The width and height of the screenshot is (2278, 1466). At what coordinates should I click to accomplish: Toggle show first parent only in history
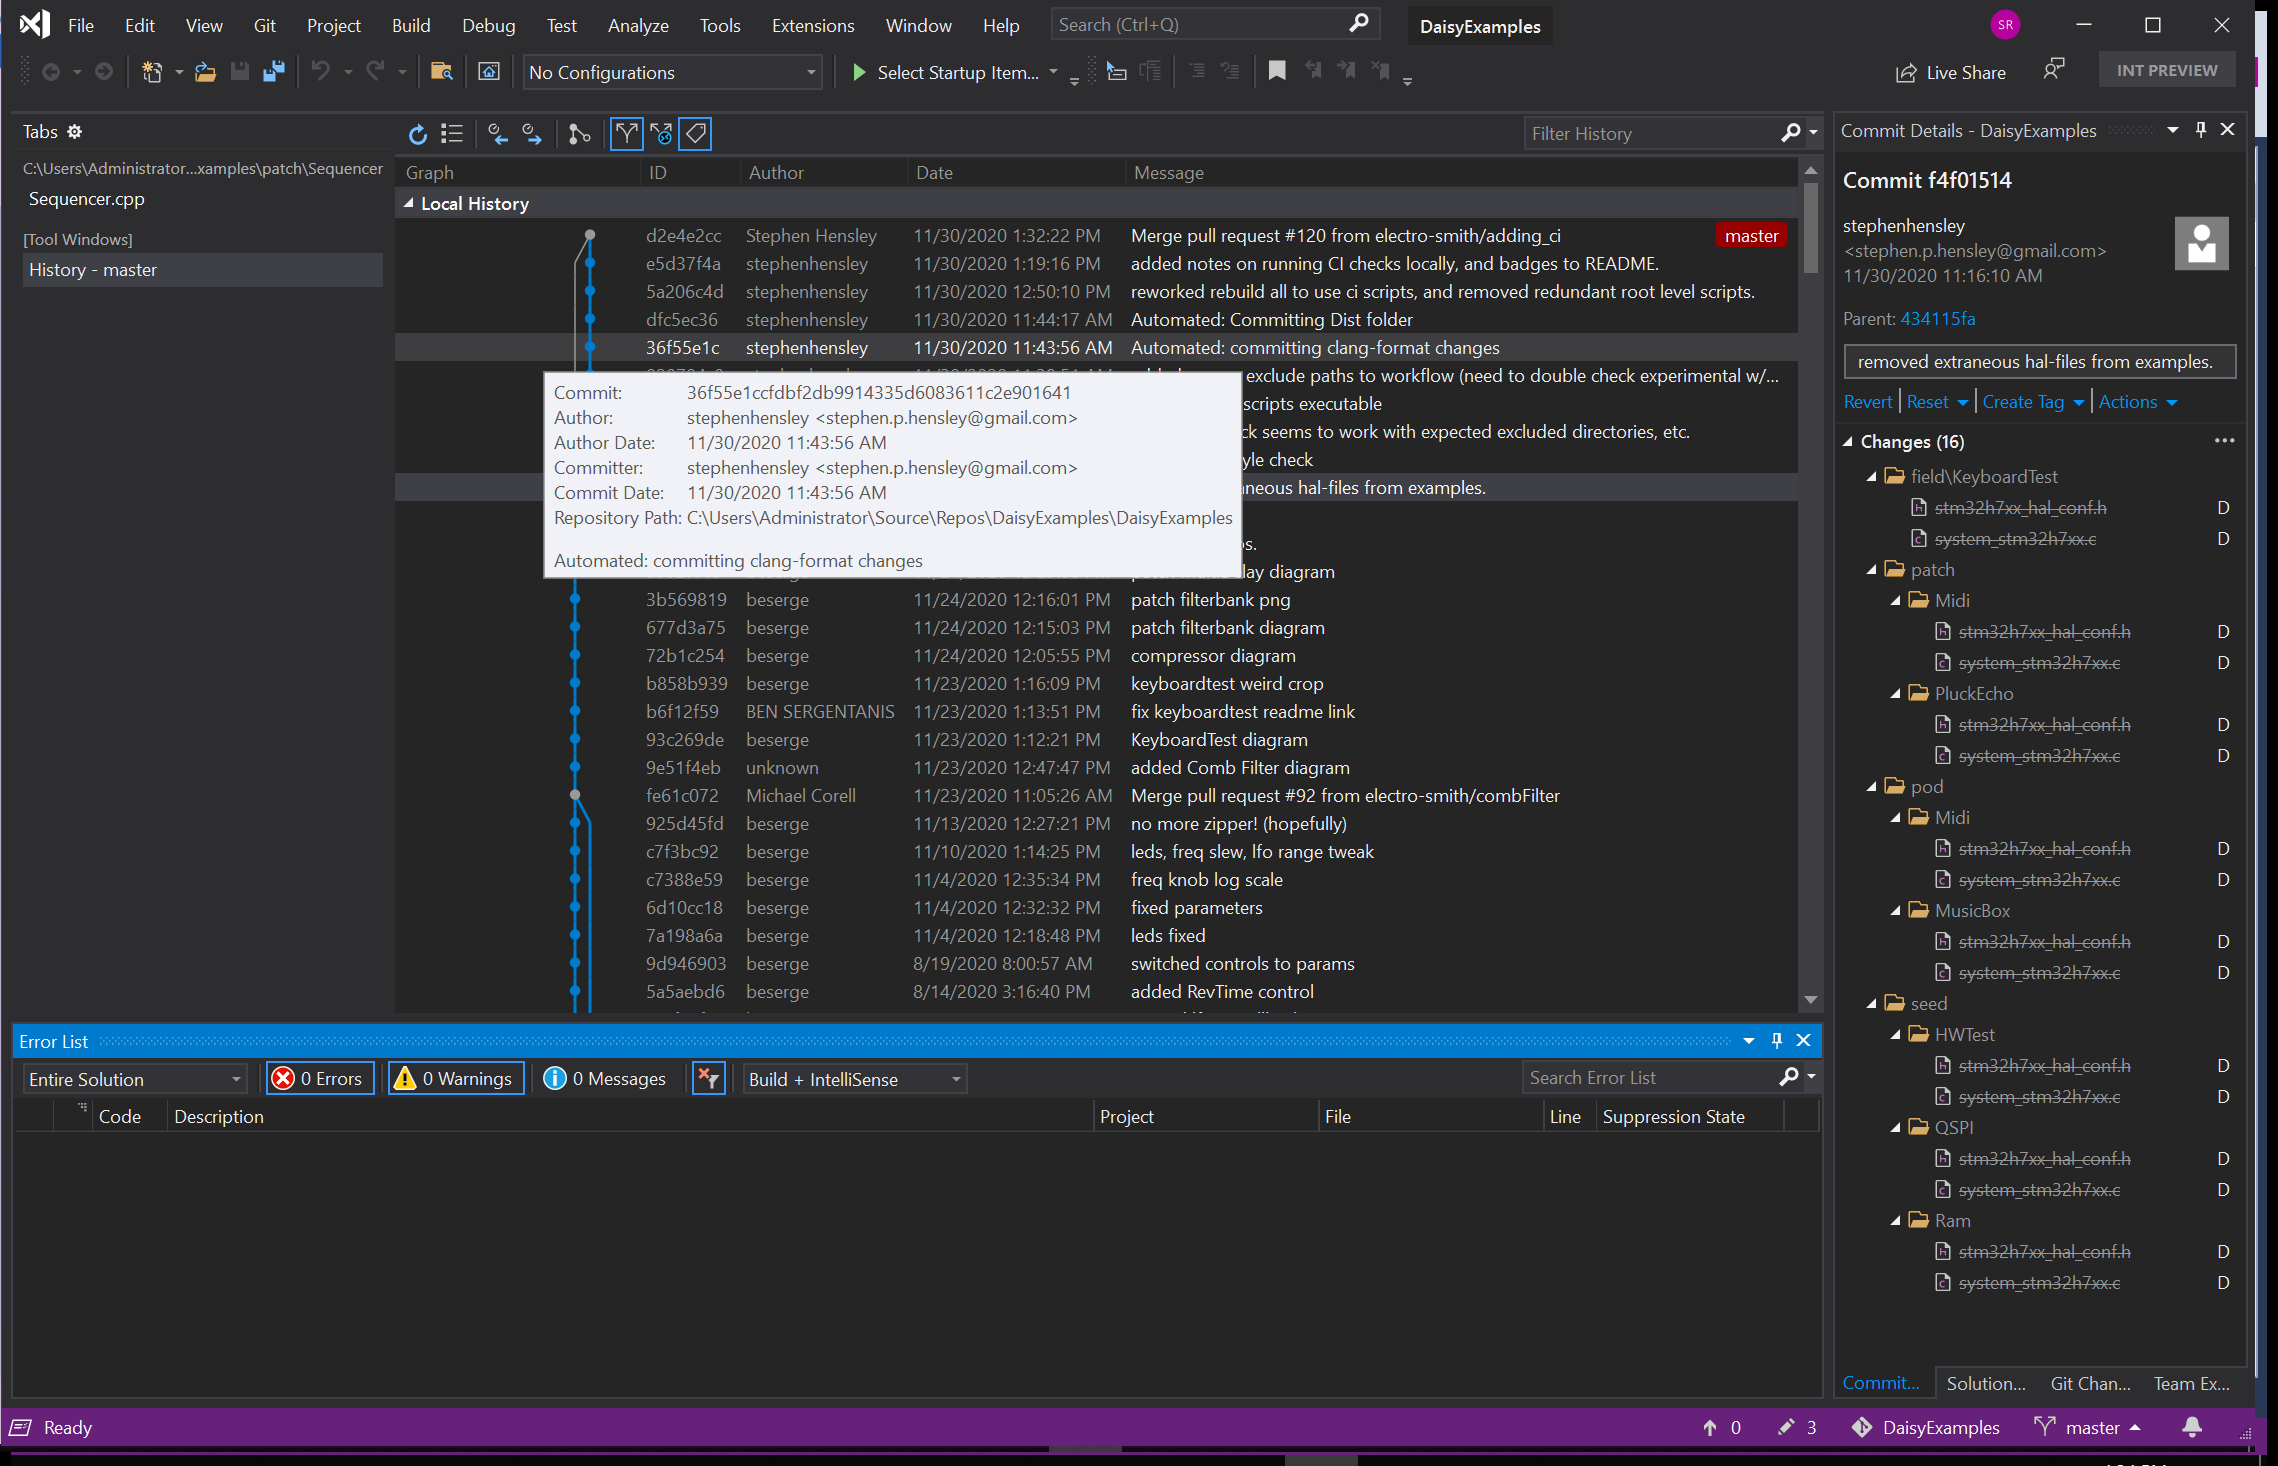click(x=626, y=133)
